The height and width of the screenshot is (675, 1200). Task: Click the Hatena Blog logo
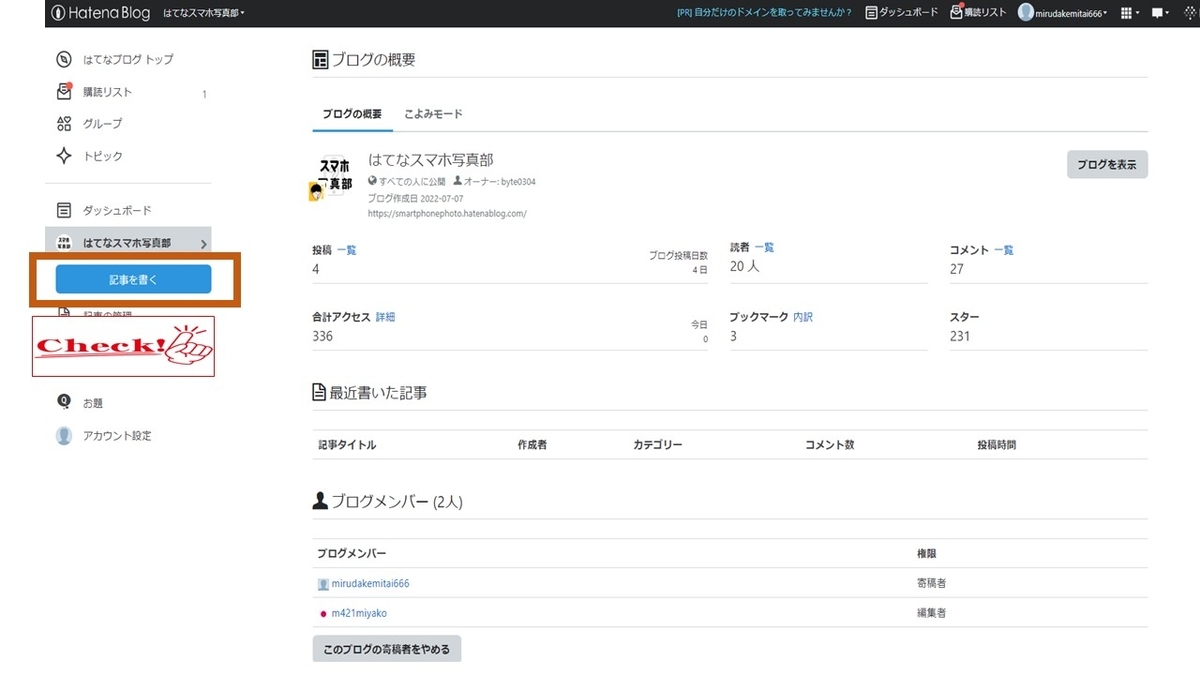pos(100,13)
